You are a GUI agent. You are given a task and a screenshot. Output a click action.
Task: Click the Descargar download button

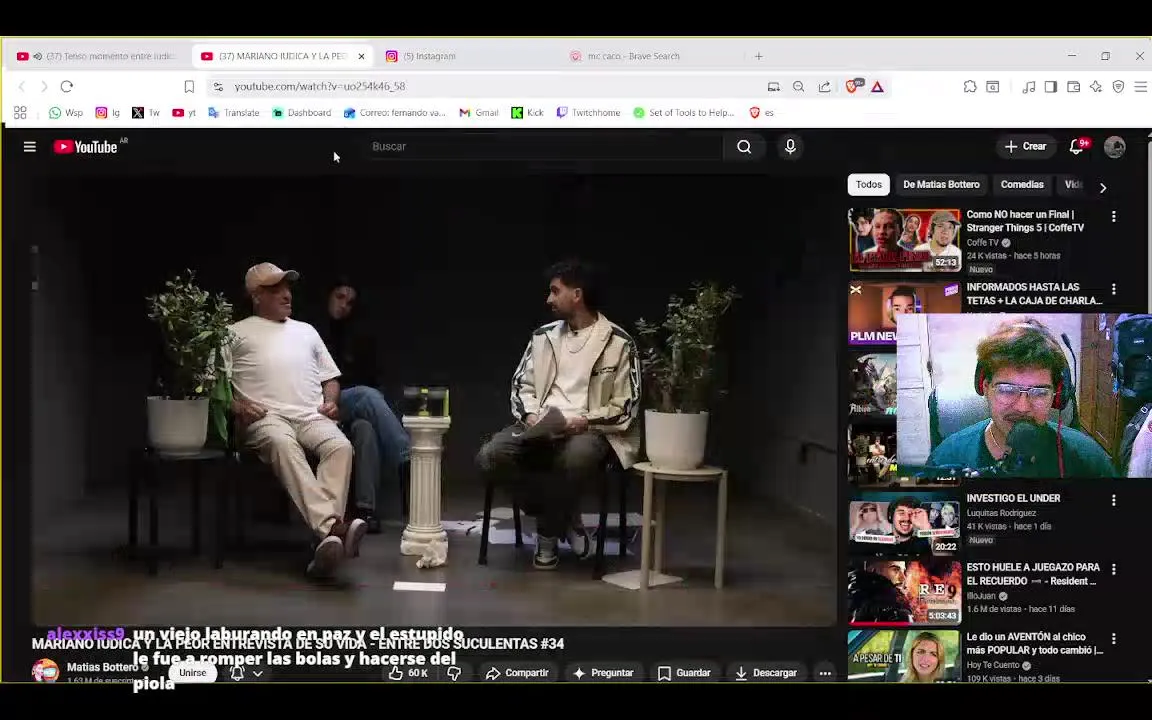[766, 673]
